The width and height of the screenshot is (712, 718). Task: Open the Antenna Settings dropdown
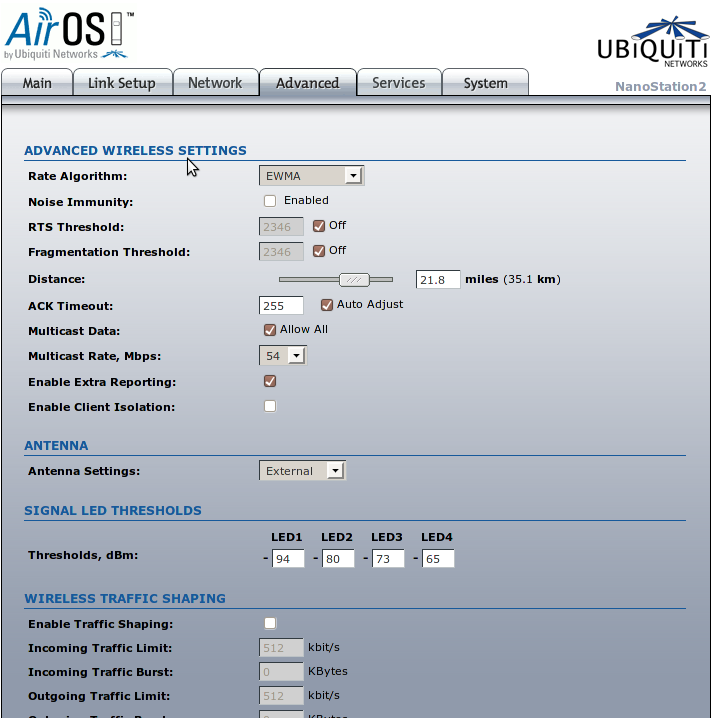pos(302,471)
